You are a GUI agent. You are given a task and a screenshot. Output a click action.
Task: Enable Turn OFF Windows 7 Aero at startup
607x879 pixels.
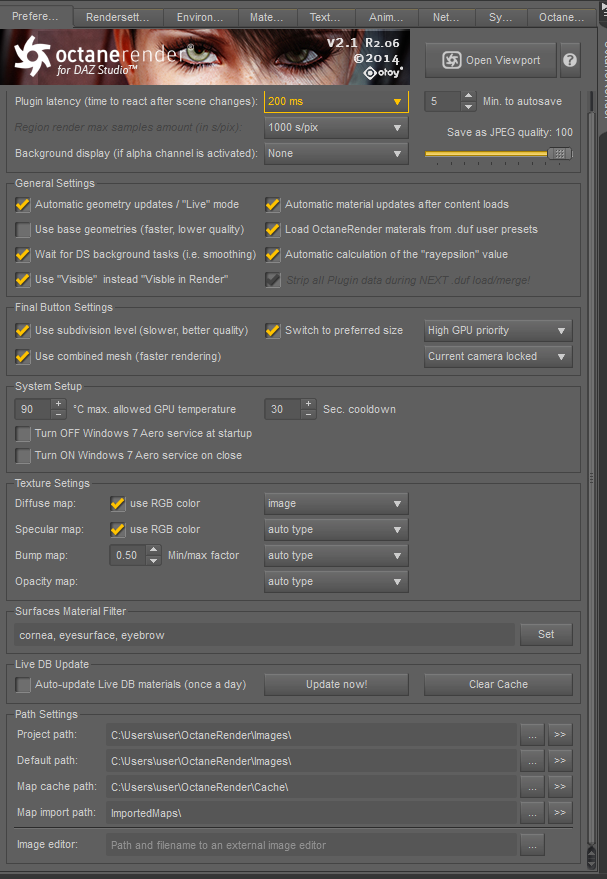pos(23,433)
